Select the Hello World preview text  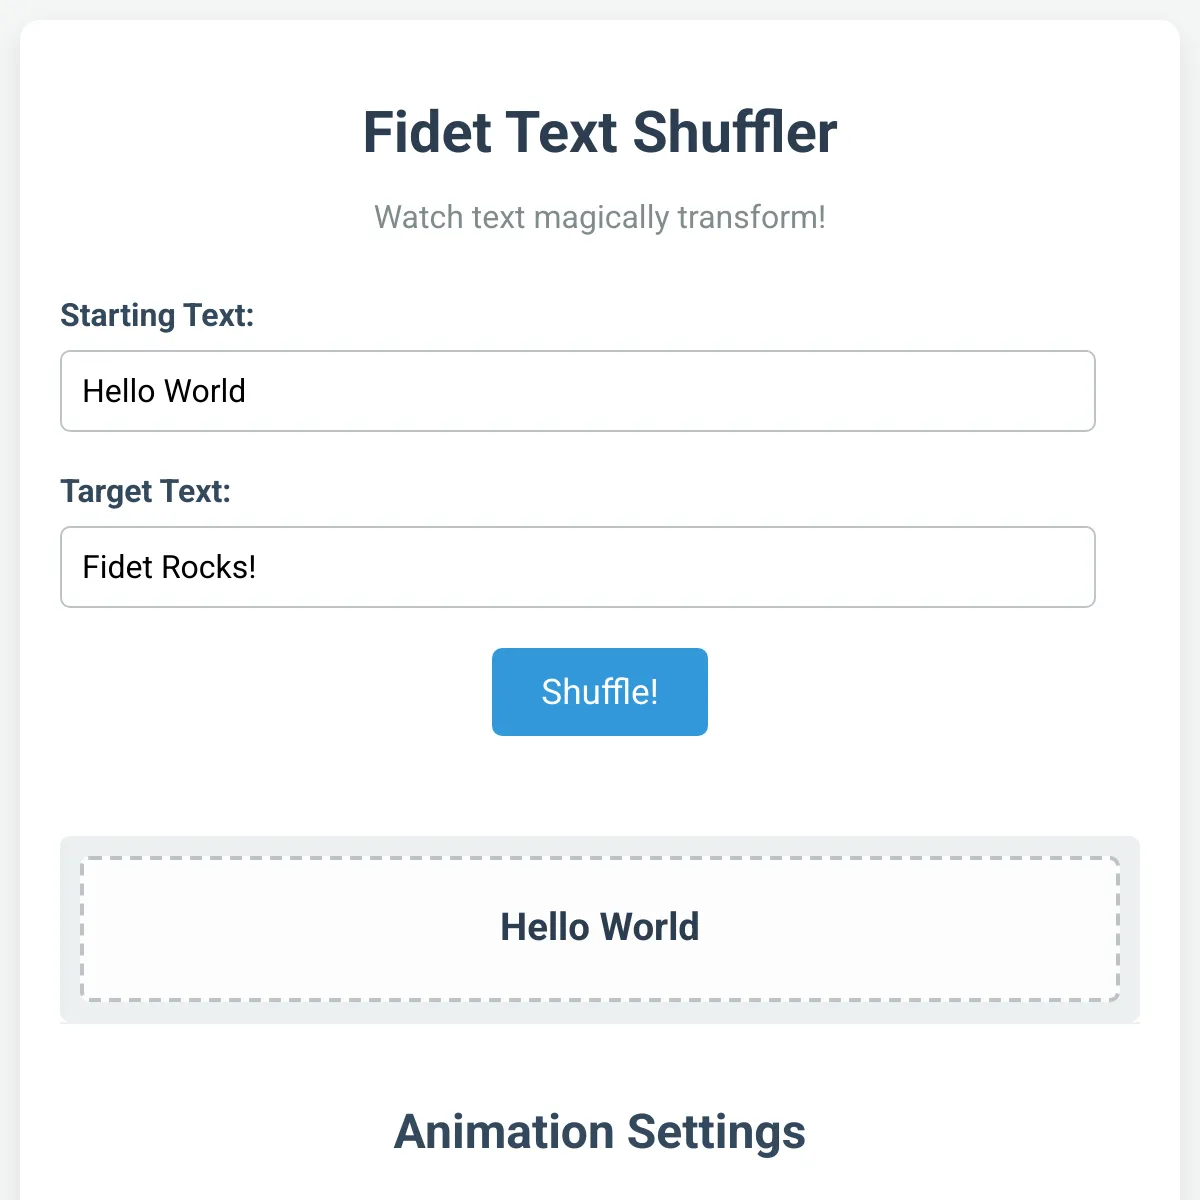point(600,927)
